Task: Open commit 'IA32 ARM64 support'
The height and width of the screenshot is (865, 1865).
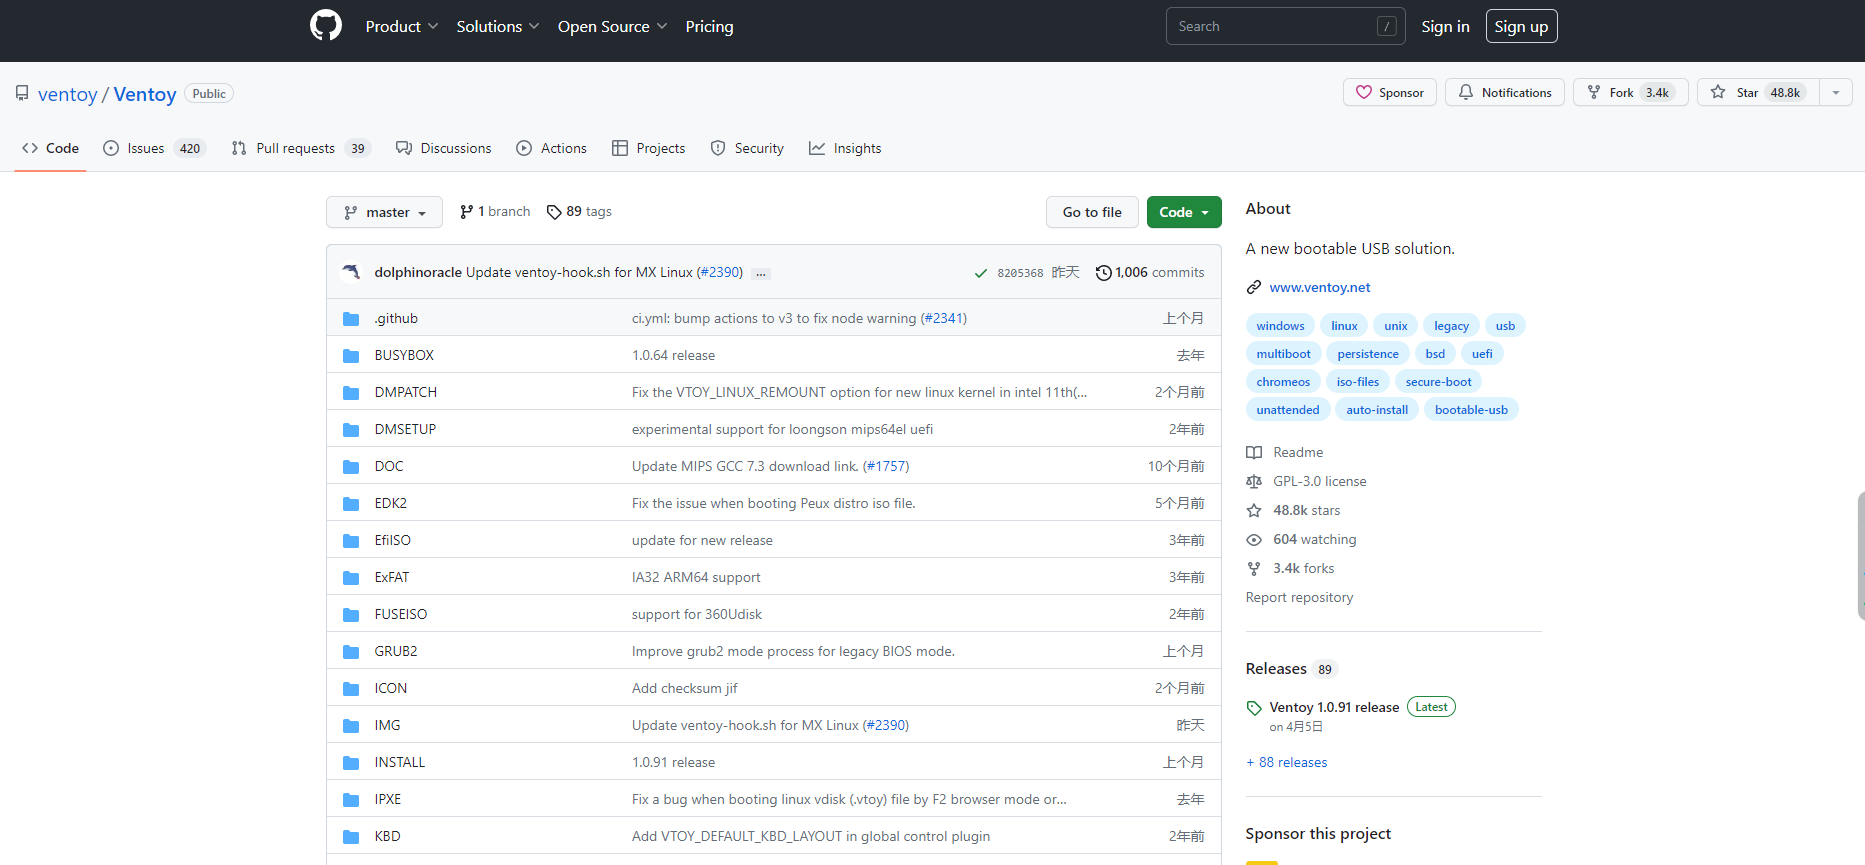Action: pyautogui.click(x=696, y=578)
